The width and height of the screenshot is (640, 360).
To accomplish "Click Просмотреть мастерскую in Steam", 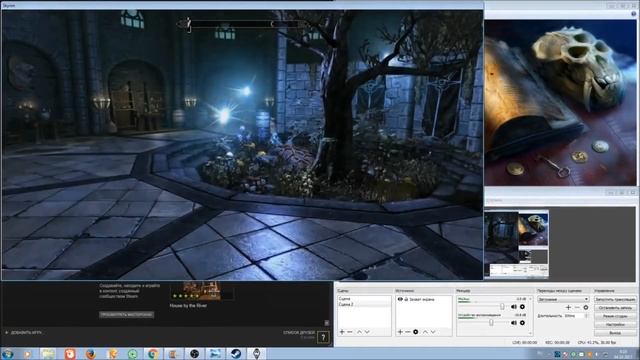I will tap(127, 315).
